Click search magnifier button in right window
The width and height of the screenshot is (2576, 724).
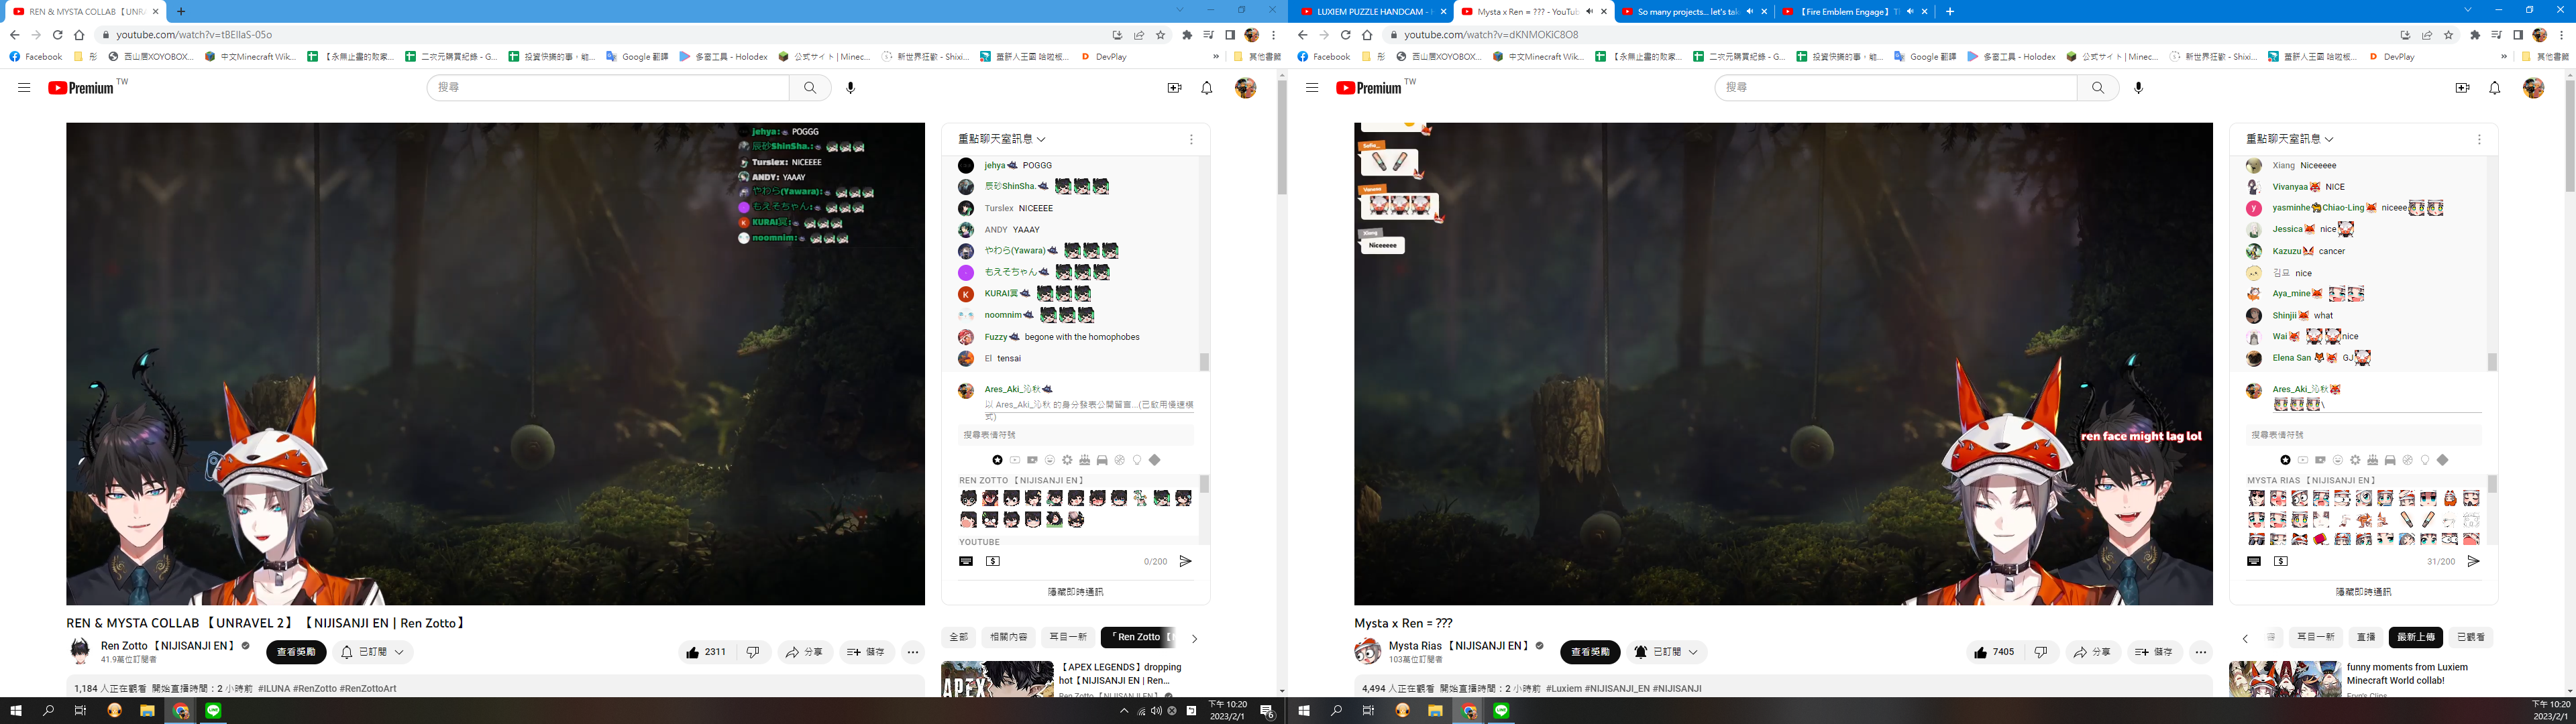click(2098, 88)
